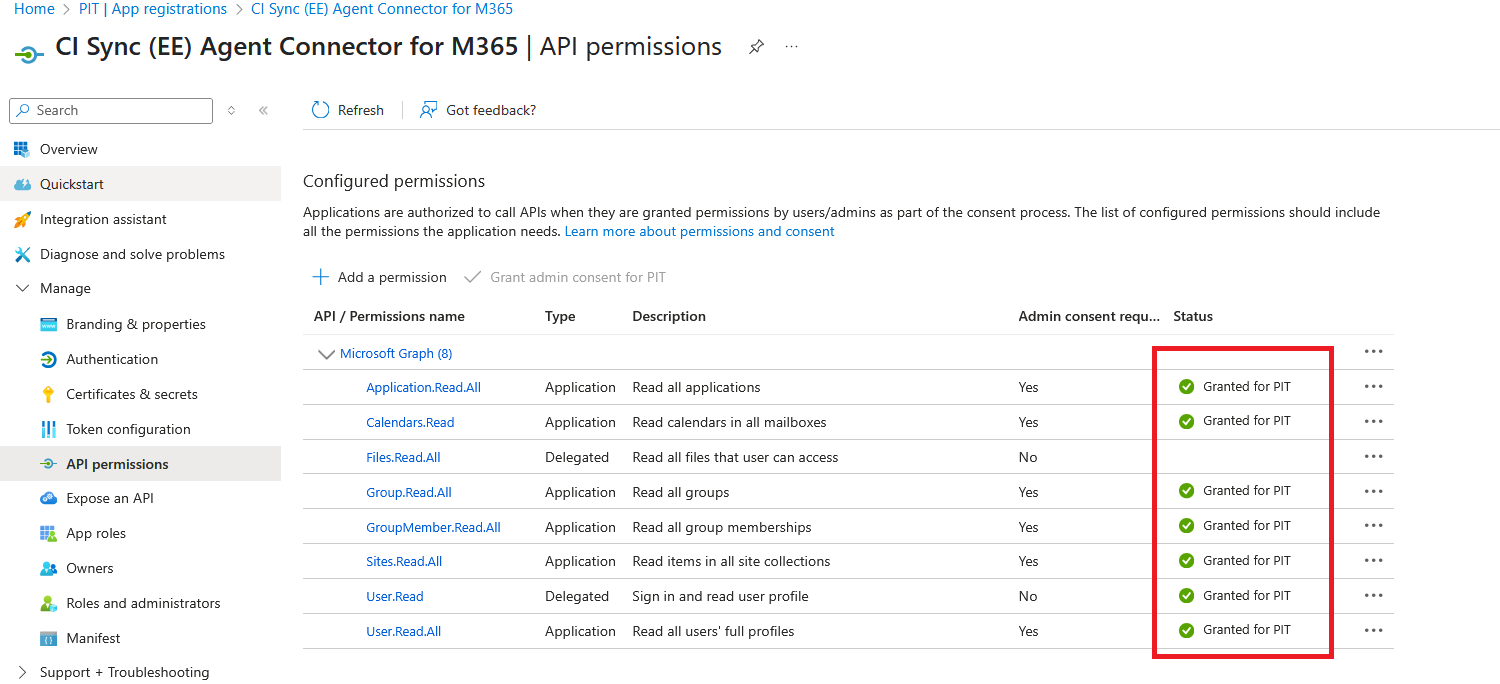1500x684 pixels.
Task: Click the API / Permissions name column header
Action: [389, 316]
